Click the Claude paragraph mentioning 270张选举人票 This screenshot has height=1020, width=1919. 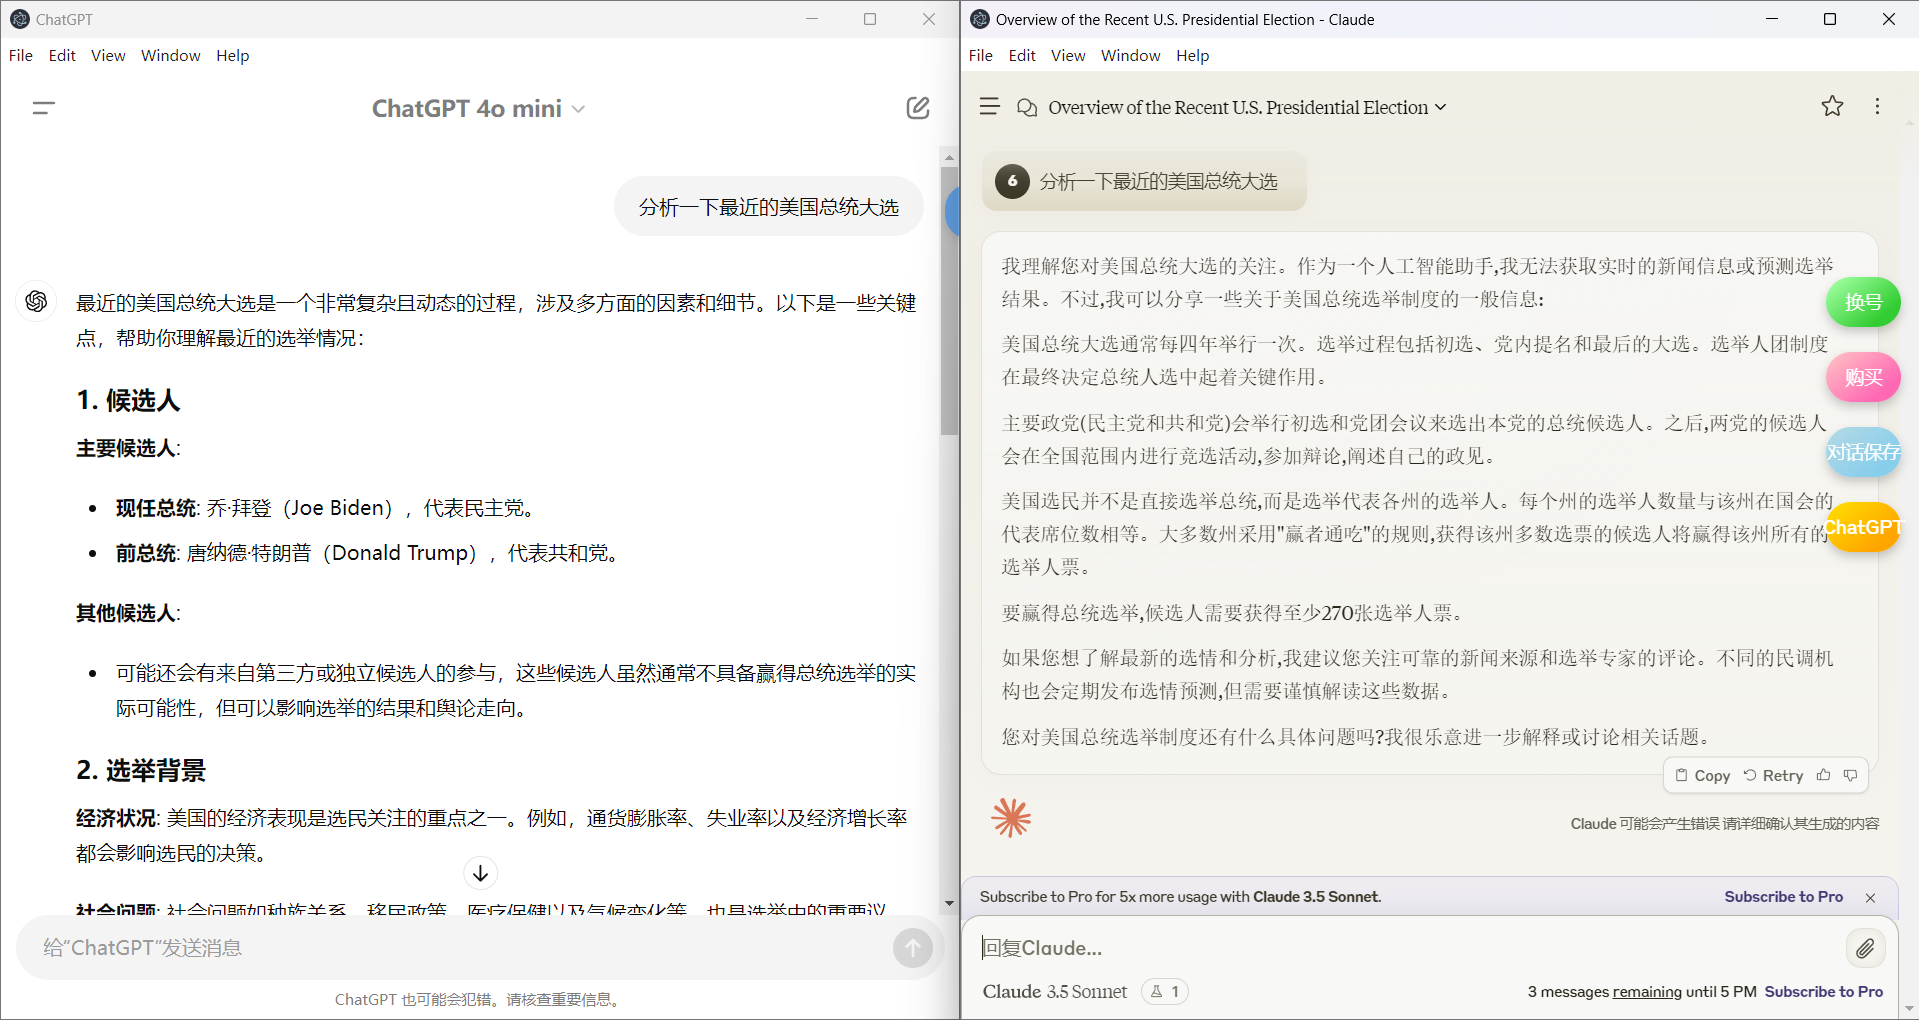tap(1235, 613)
